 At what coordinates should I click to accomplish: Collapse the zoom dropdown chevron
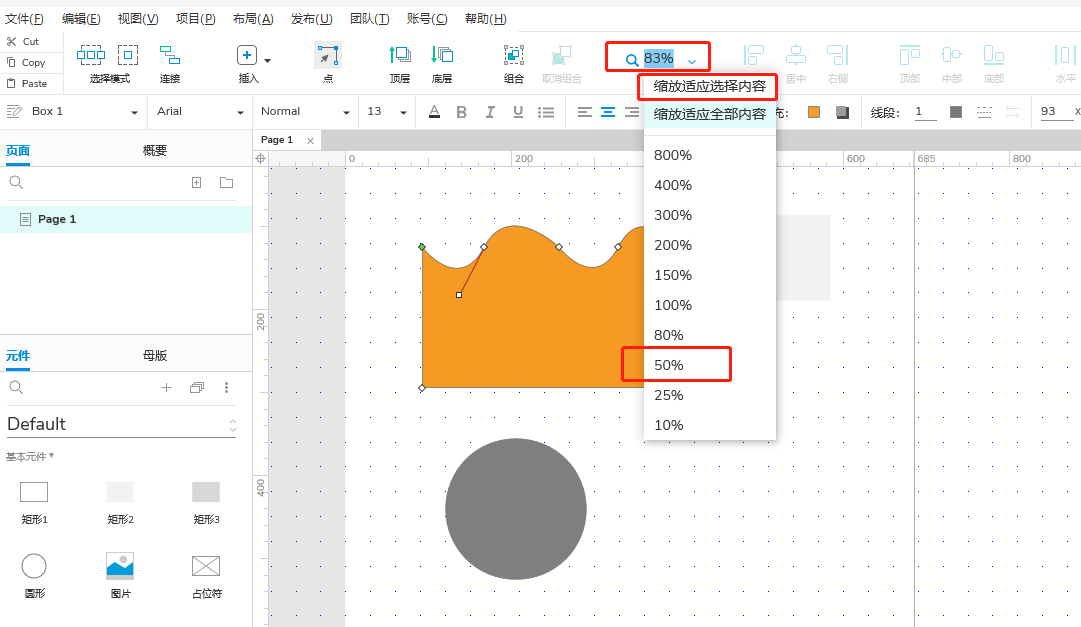click(x=691, y=61)
